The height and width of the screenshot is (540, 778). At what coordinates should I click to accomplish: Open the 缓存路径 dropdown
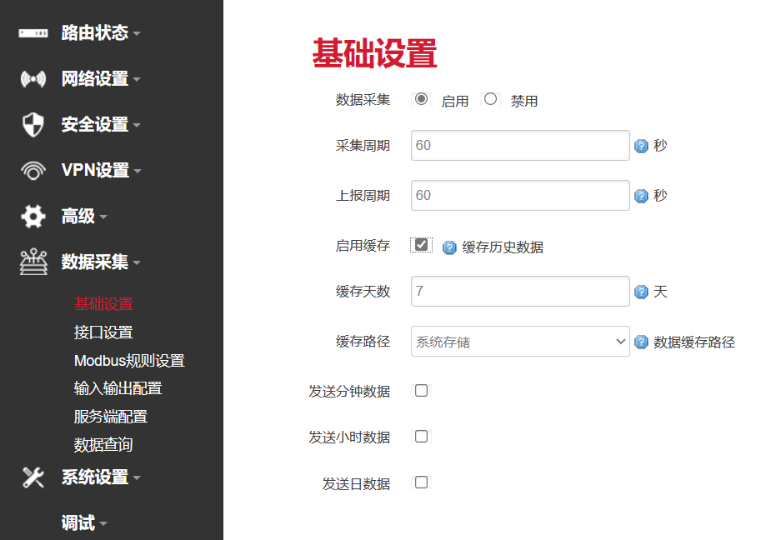point(520,342)
